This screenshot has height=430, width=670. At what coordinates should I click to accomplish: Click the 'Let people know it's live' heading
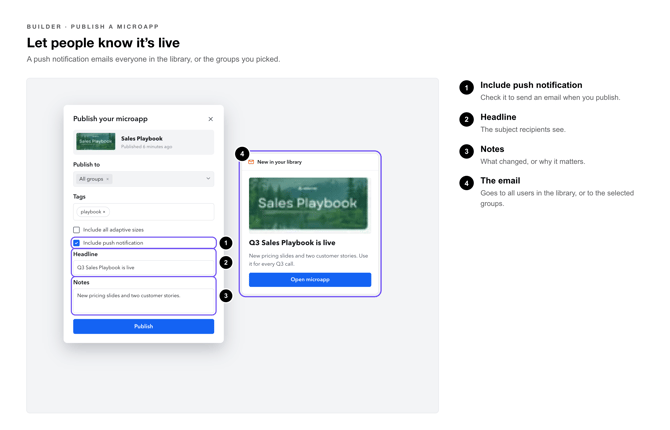point(103,43)
